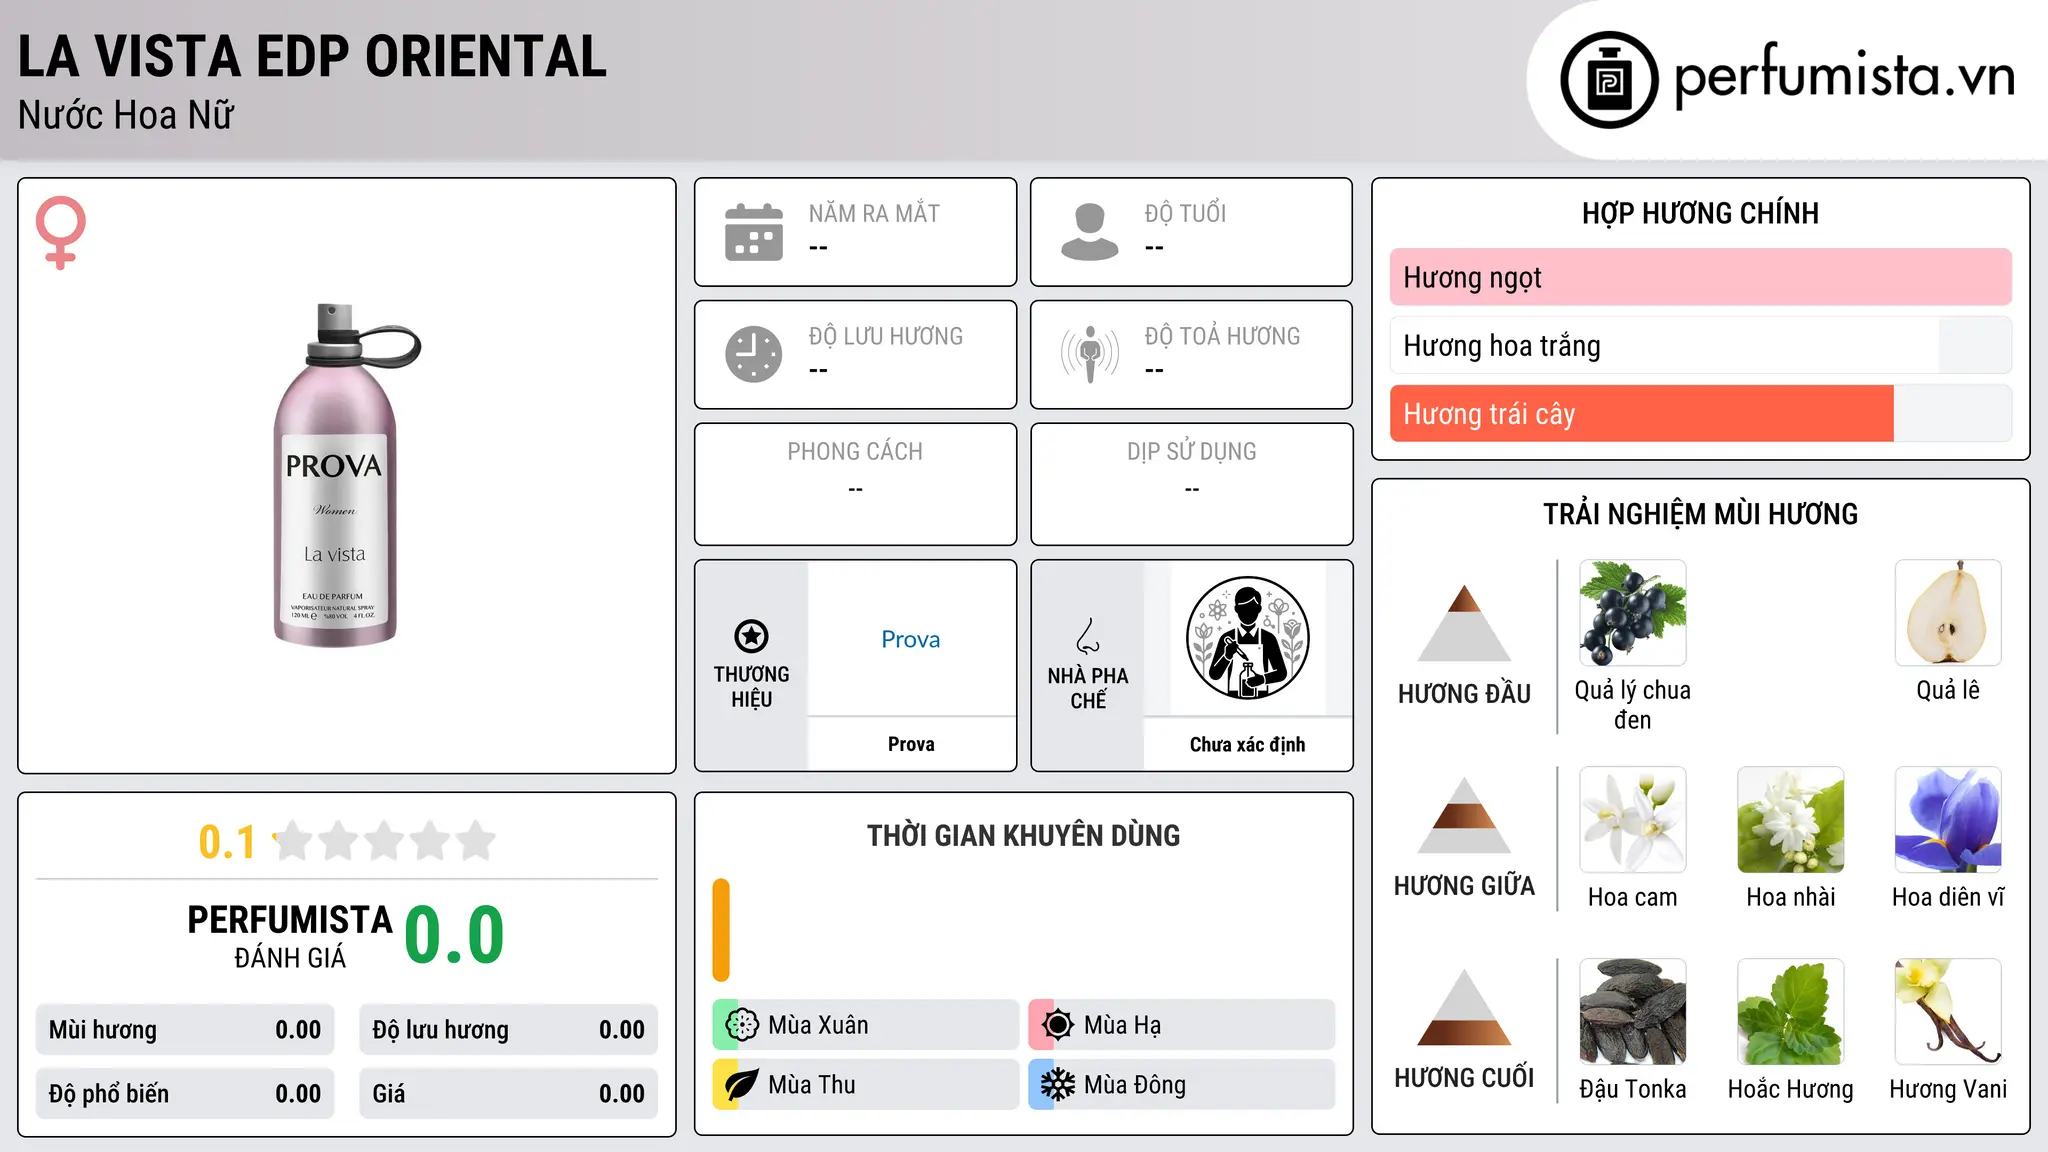Image resolution: width=2048 pixels, height=1152 pixels.
Task: Select the Hương trái cây accord bar
Action: (1700, 414)
